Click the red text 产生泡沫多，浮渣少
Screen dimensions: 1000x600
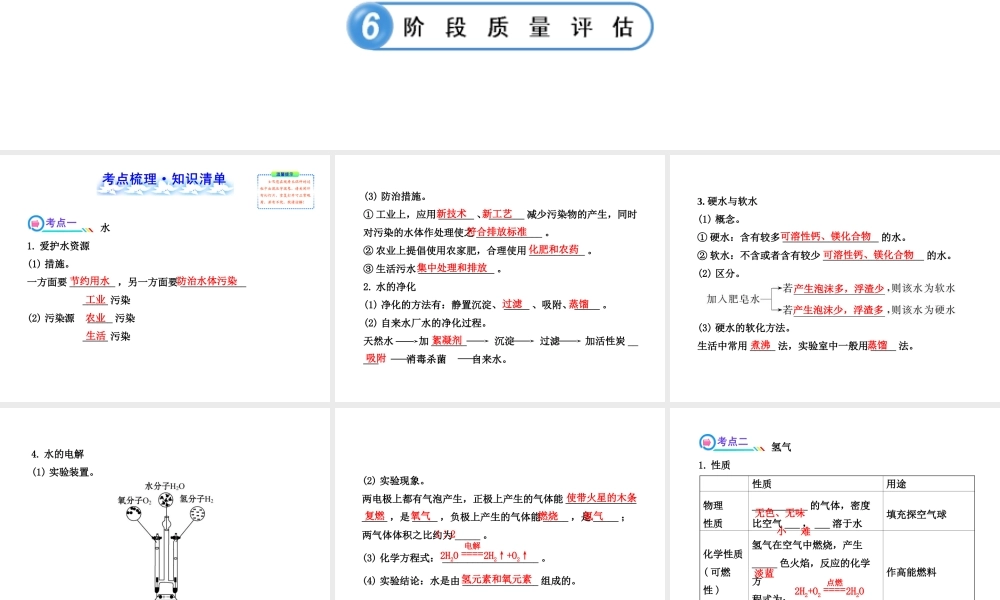(838, 289)
